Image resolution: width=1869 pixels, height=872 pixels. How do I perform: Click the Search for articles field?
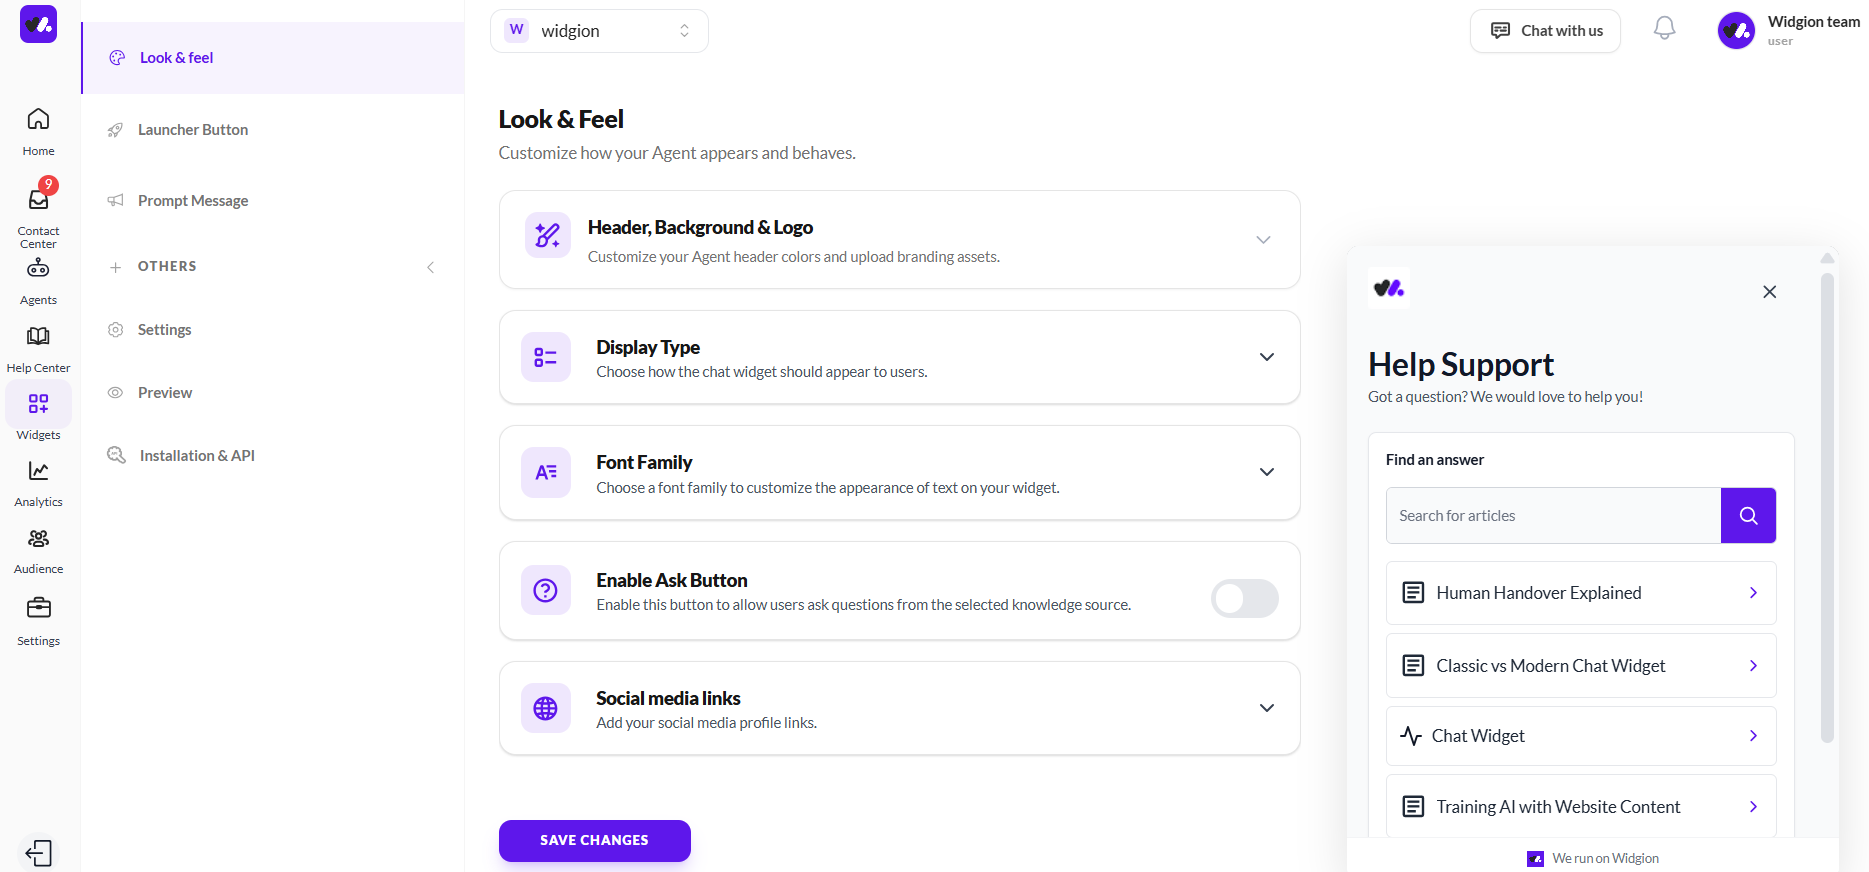pyautogui.click(x=1553, y=515)
